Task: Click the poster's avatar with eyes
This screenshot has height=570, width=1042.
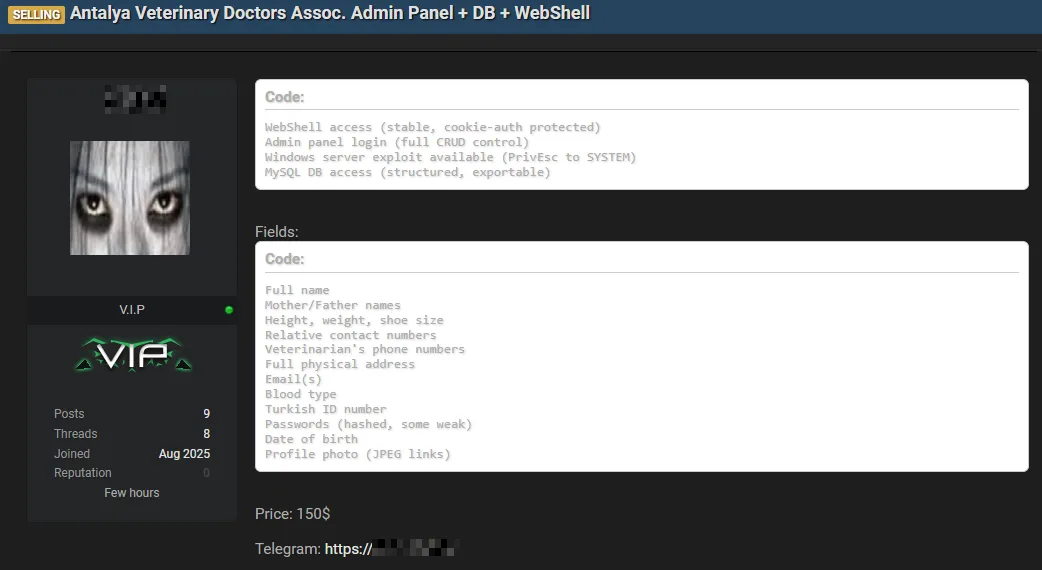Action: pos(130,197)
